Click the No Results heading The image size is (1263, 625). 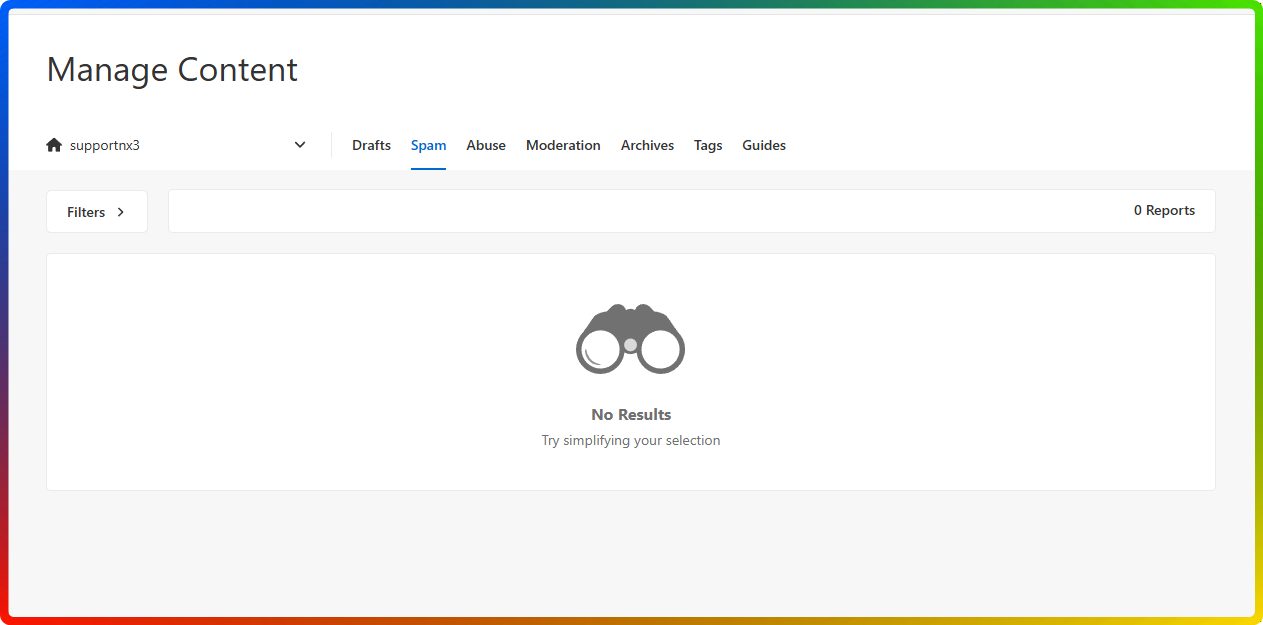coord(631,414)
